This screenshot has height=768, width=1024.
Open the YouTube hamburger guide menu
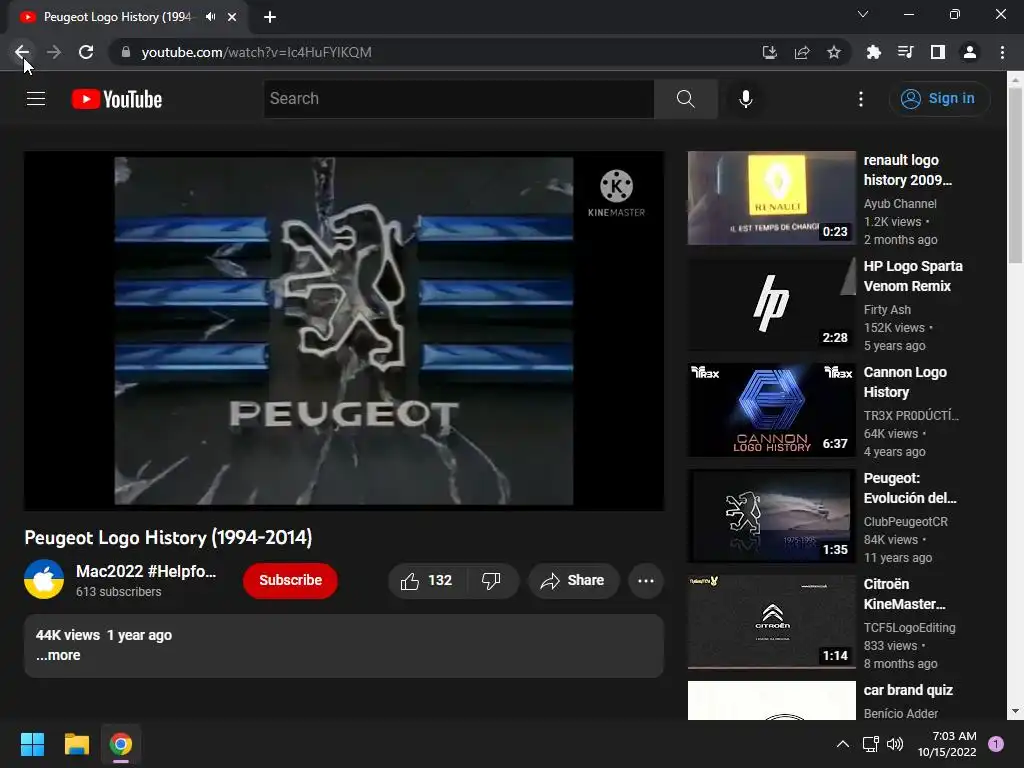(x=36, y=99)
